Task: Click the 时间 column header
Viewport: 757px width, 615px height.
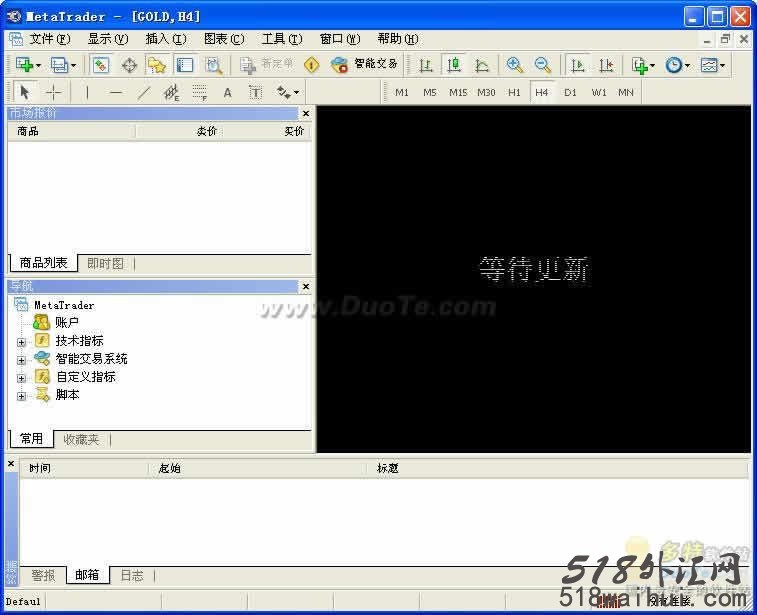Action: tap(84, 468)
